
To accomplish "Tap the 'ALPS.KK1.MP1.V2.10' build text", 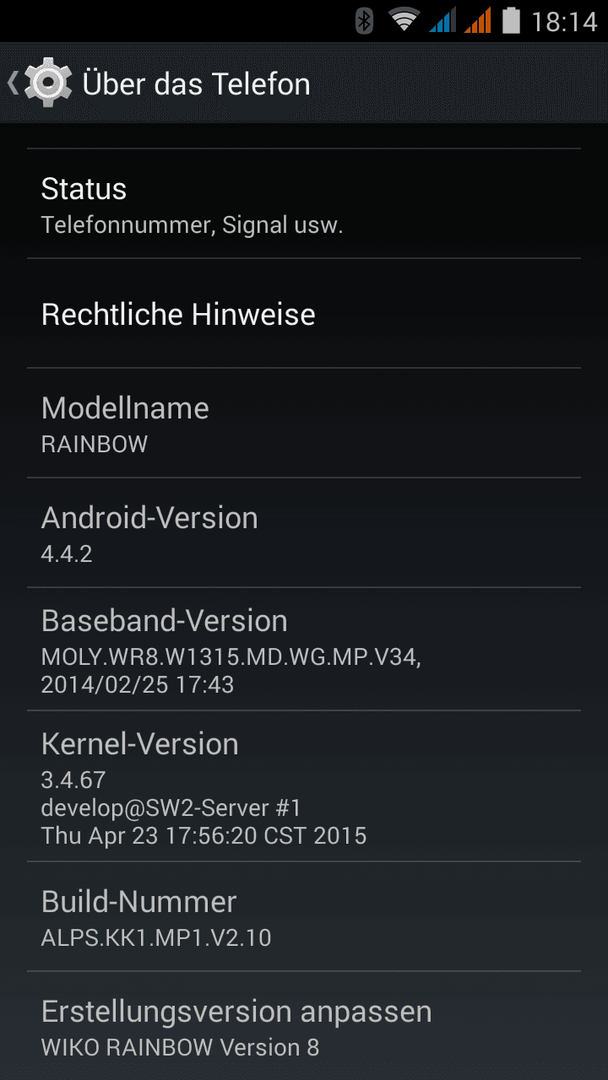I will point(156,937).
